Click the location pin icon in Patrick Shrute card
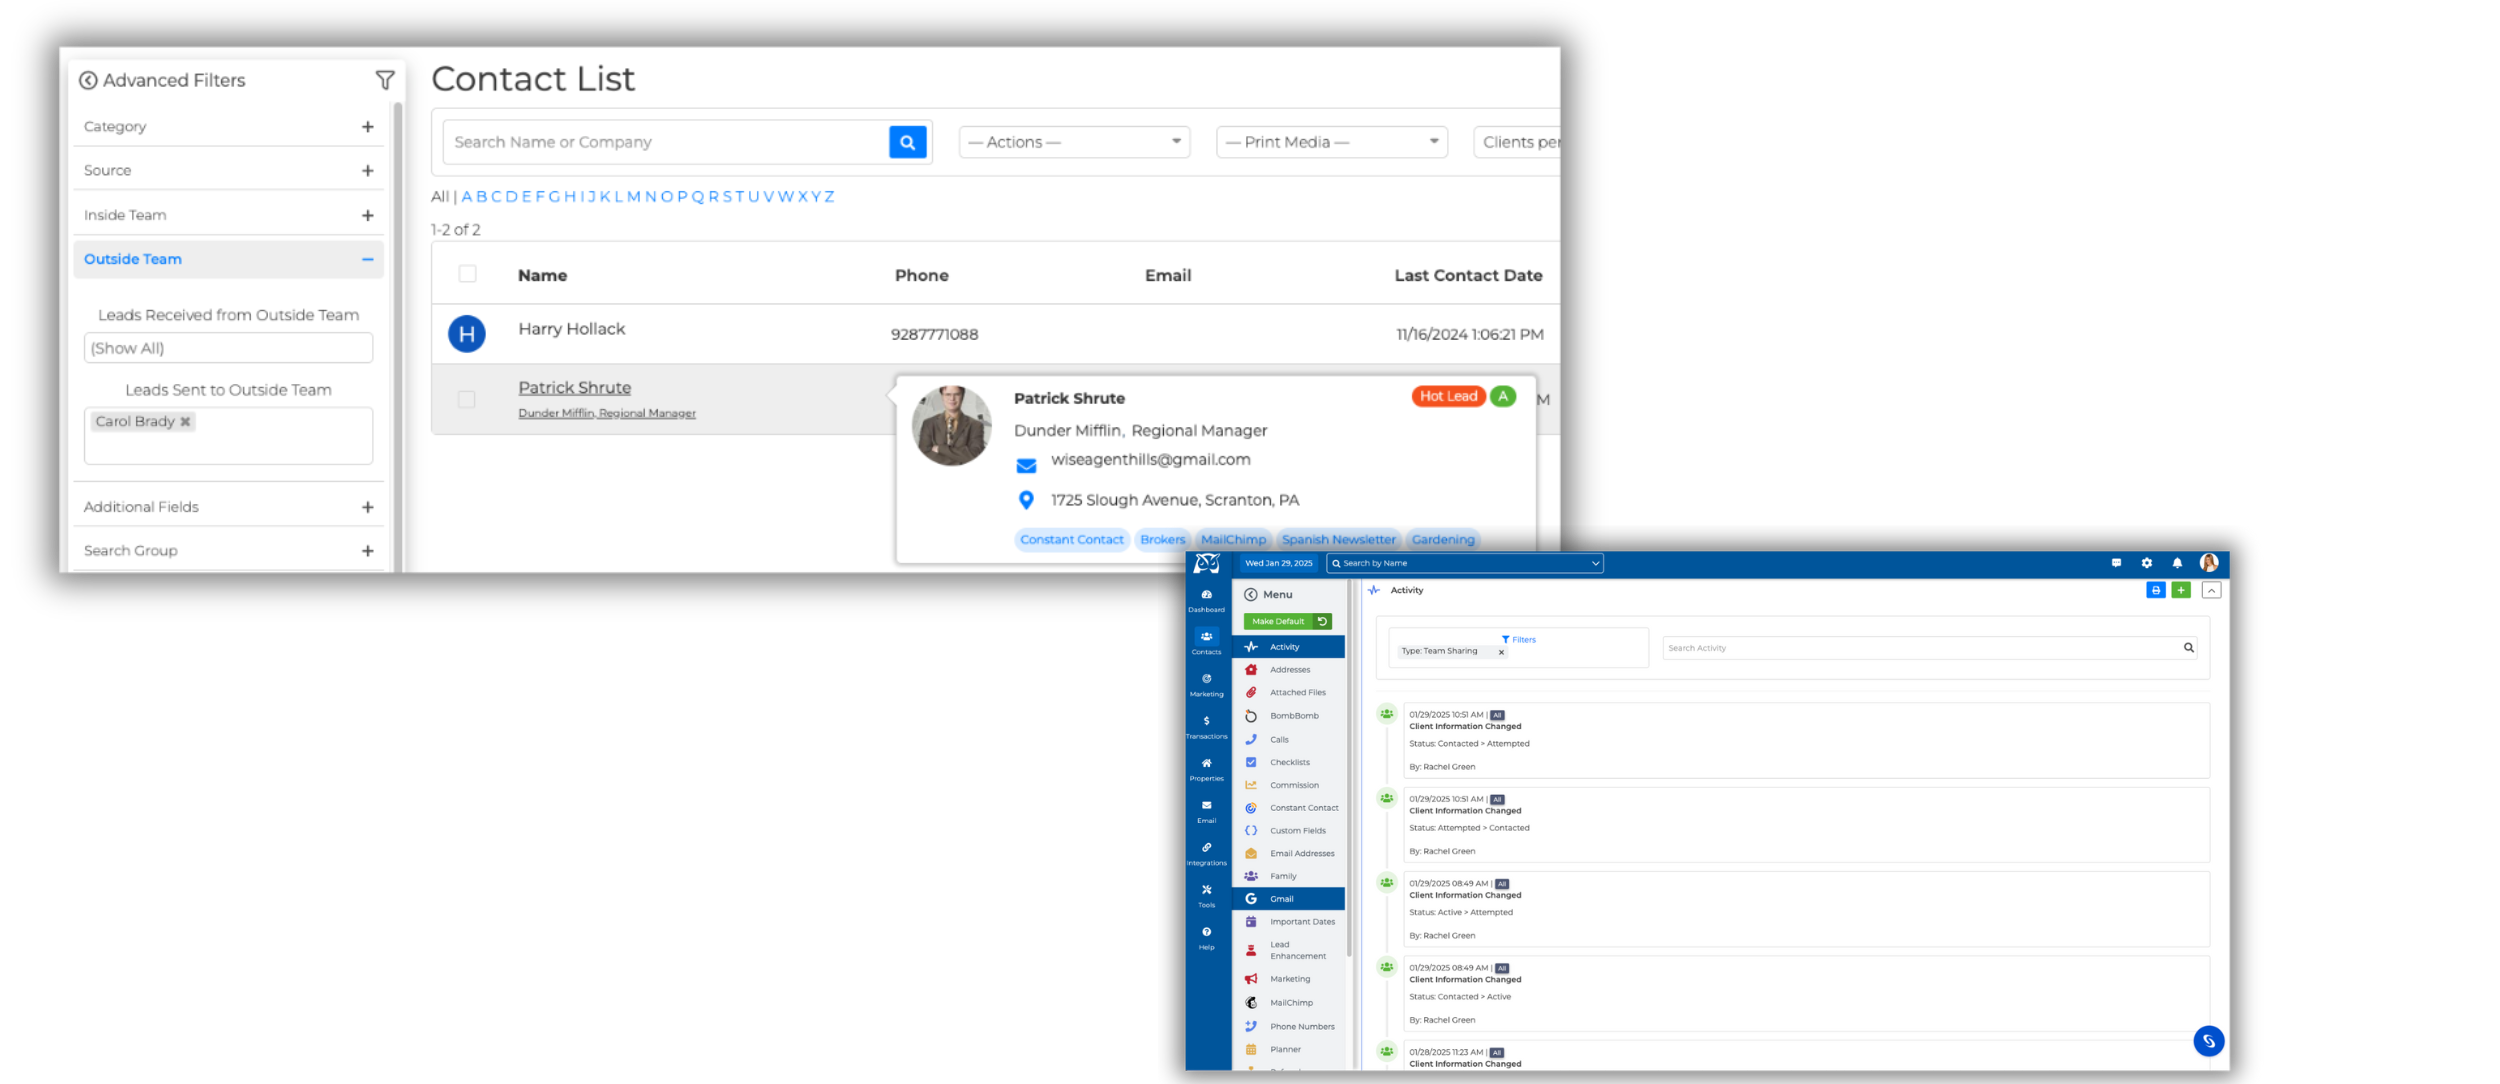The width and height of the screenshot is (2500, 1084). pyautogui.click(x=1026, y=500)
